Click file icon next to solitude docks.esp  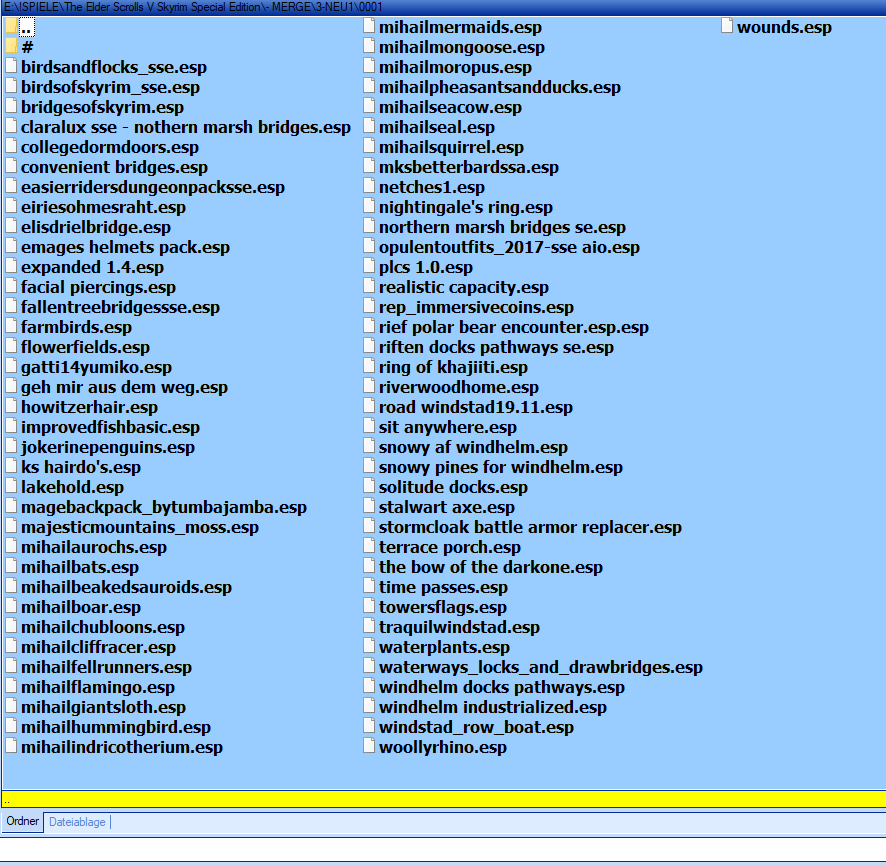(369, 486)
